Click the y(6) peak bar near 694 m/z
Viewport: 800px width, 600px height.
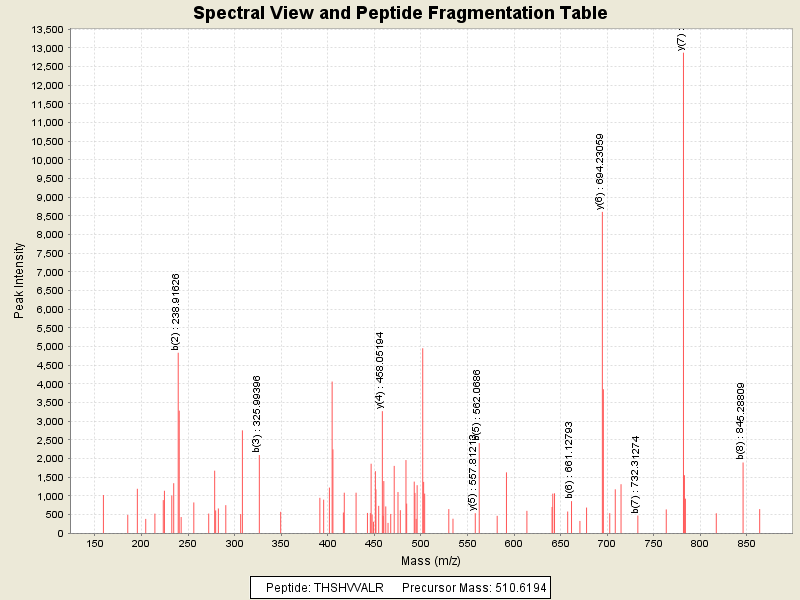(602, 380)
